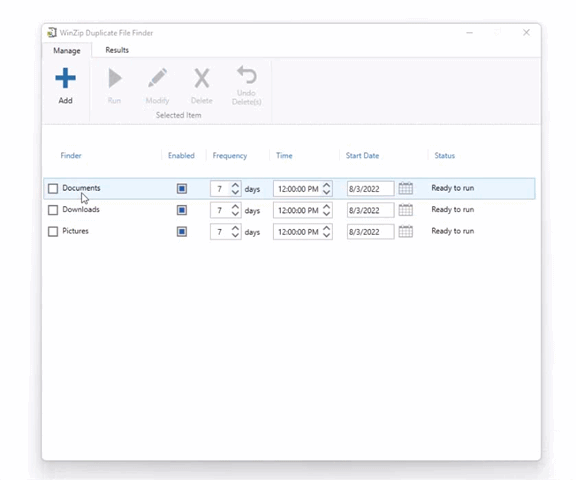Select the Documents finder name
Viewport: 576px width, 480px height.
coord(81,188)
